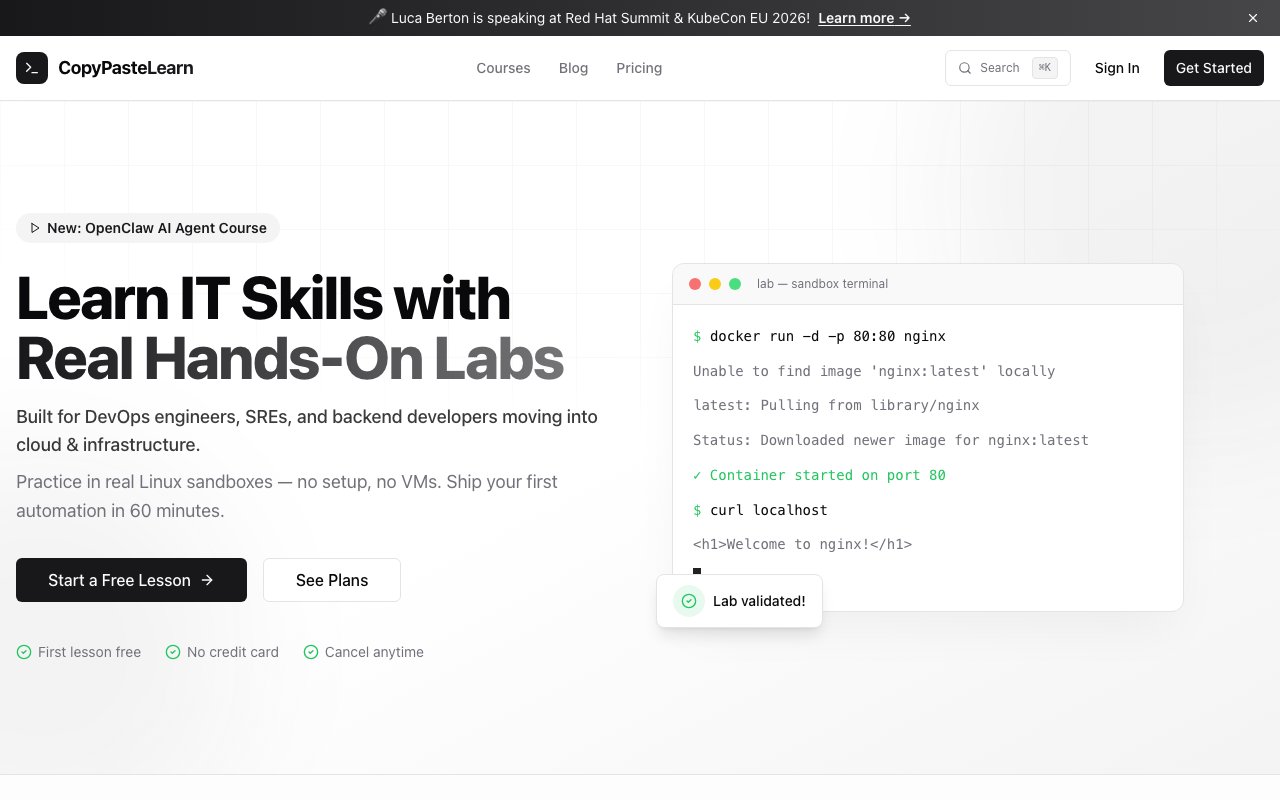Click the Lab validated! notification
1280x800 pixels.
tap(739, 601)
